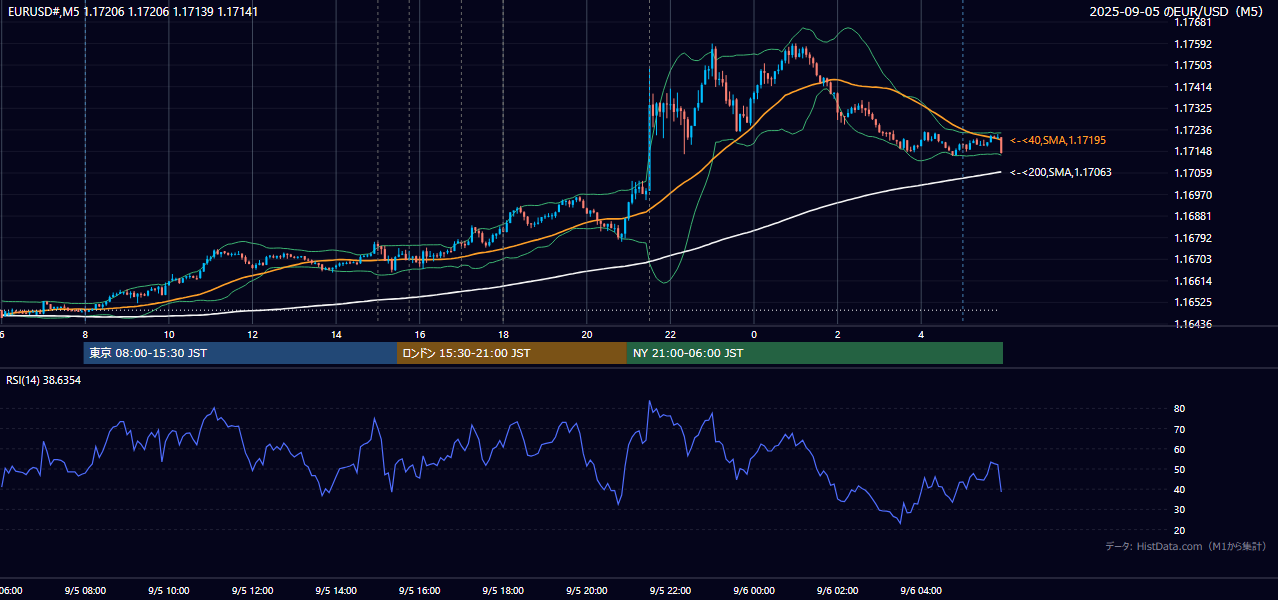This screenshot has height=600, width=1278.
Task: Click the RSI scale value 20
Action: (x=1179, y=530)
